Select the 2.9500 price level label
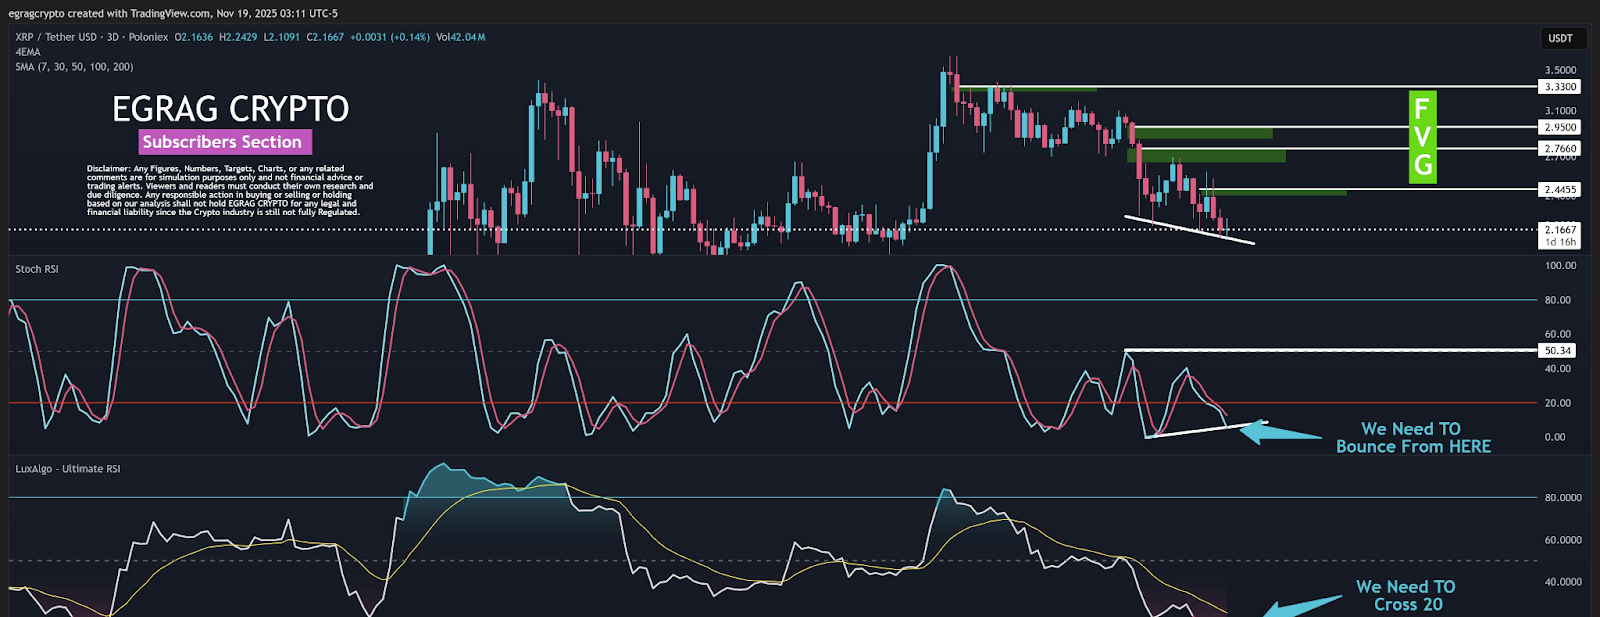Image resolution: width=1600 pixels, height=617 pixels. point(1560,127)
